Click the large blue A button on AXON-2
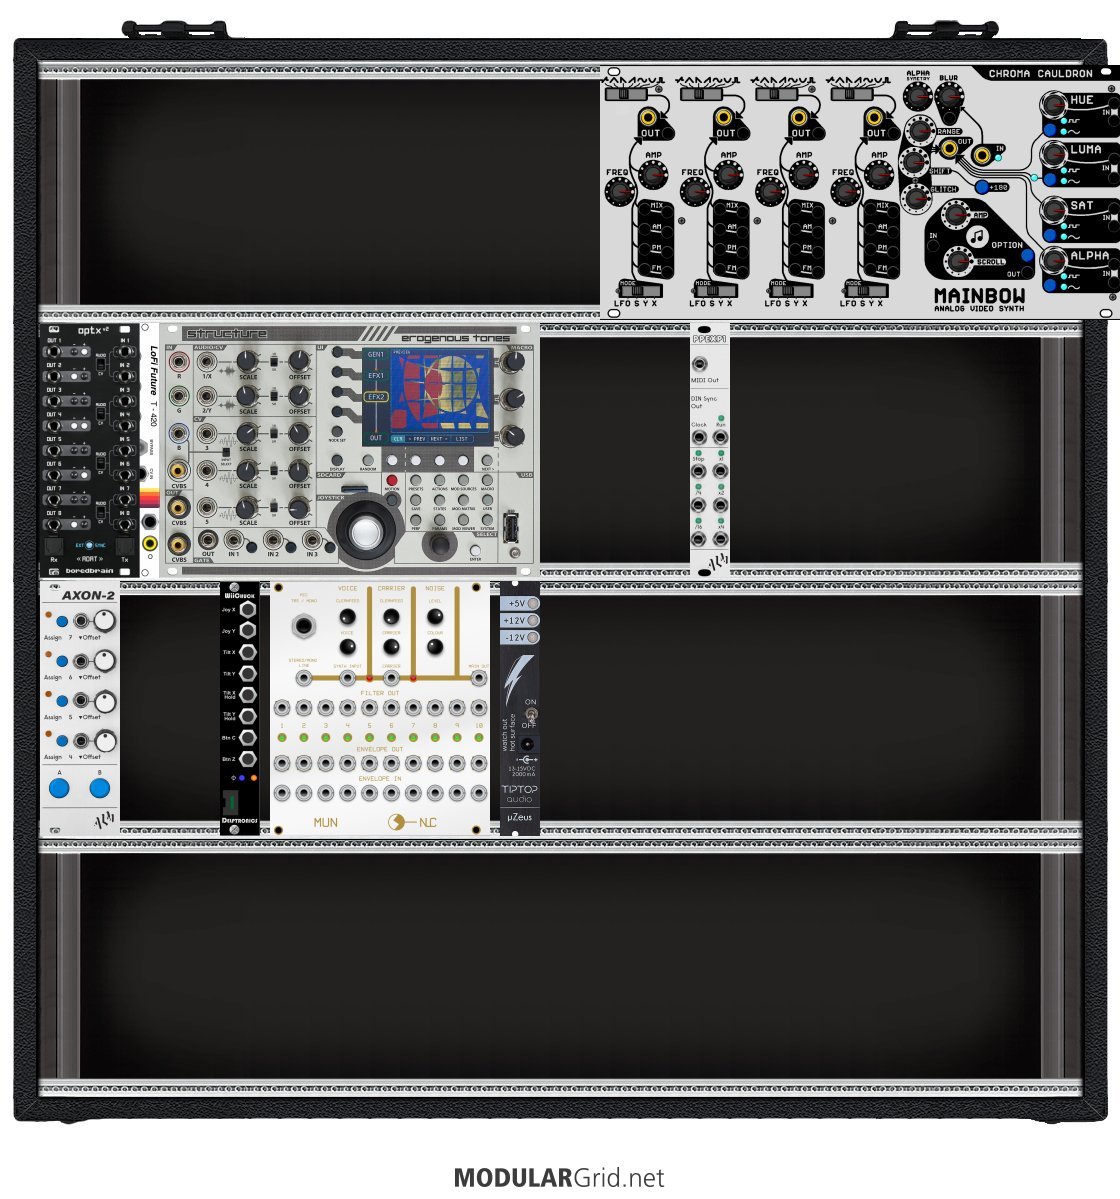Screen dimensions: 1120x1199 59,788
